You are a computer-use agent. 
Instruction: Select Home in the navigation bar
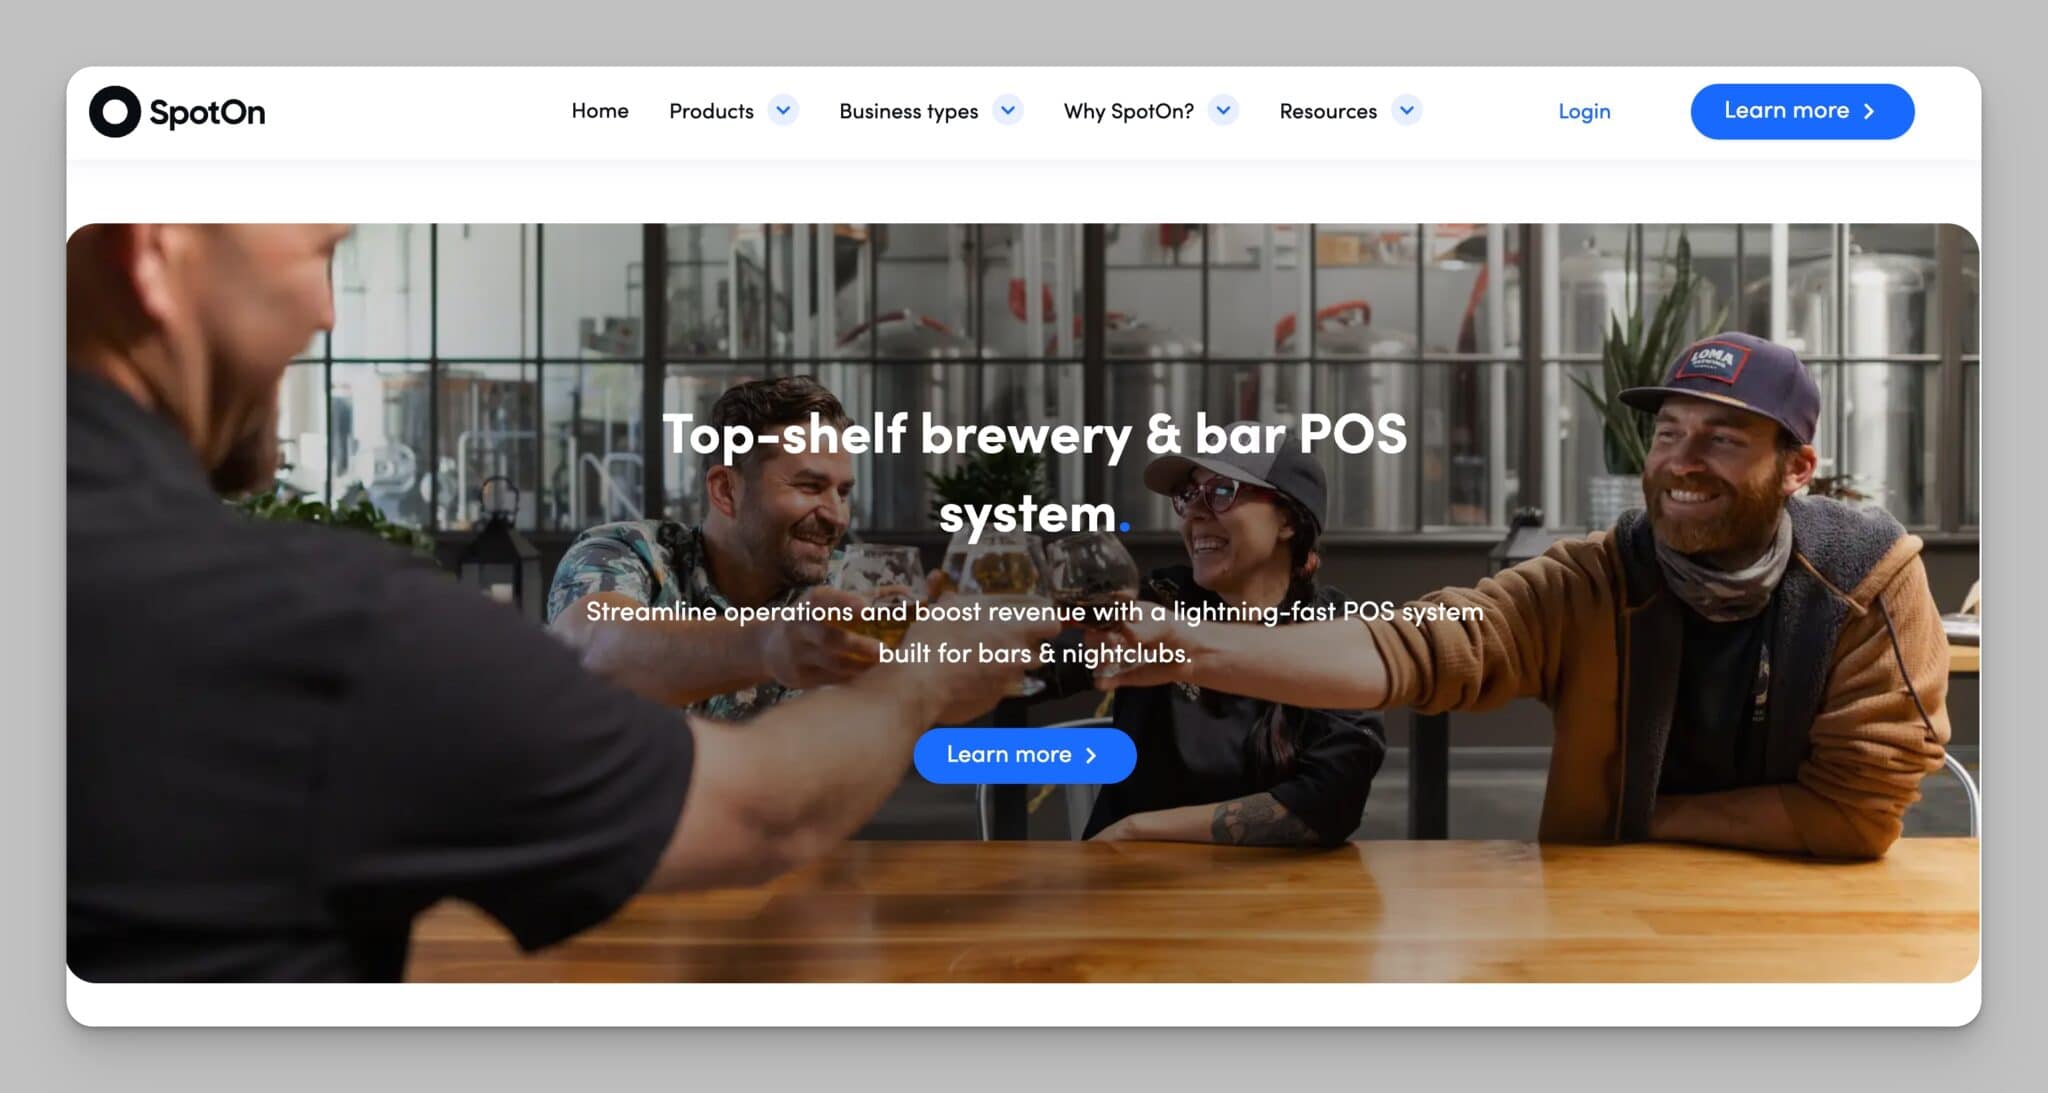tap(599, 111)
